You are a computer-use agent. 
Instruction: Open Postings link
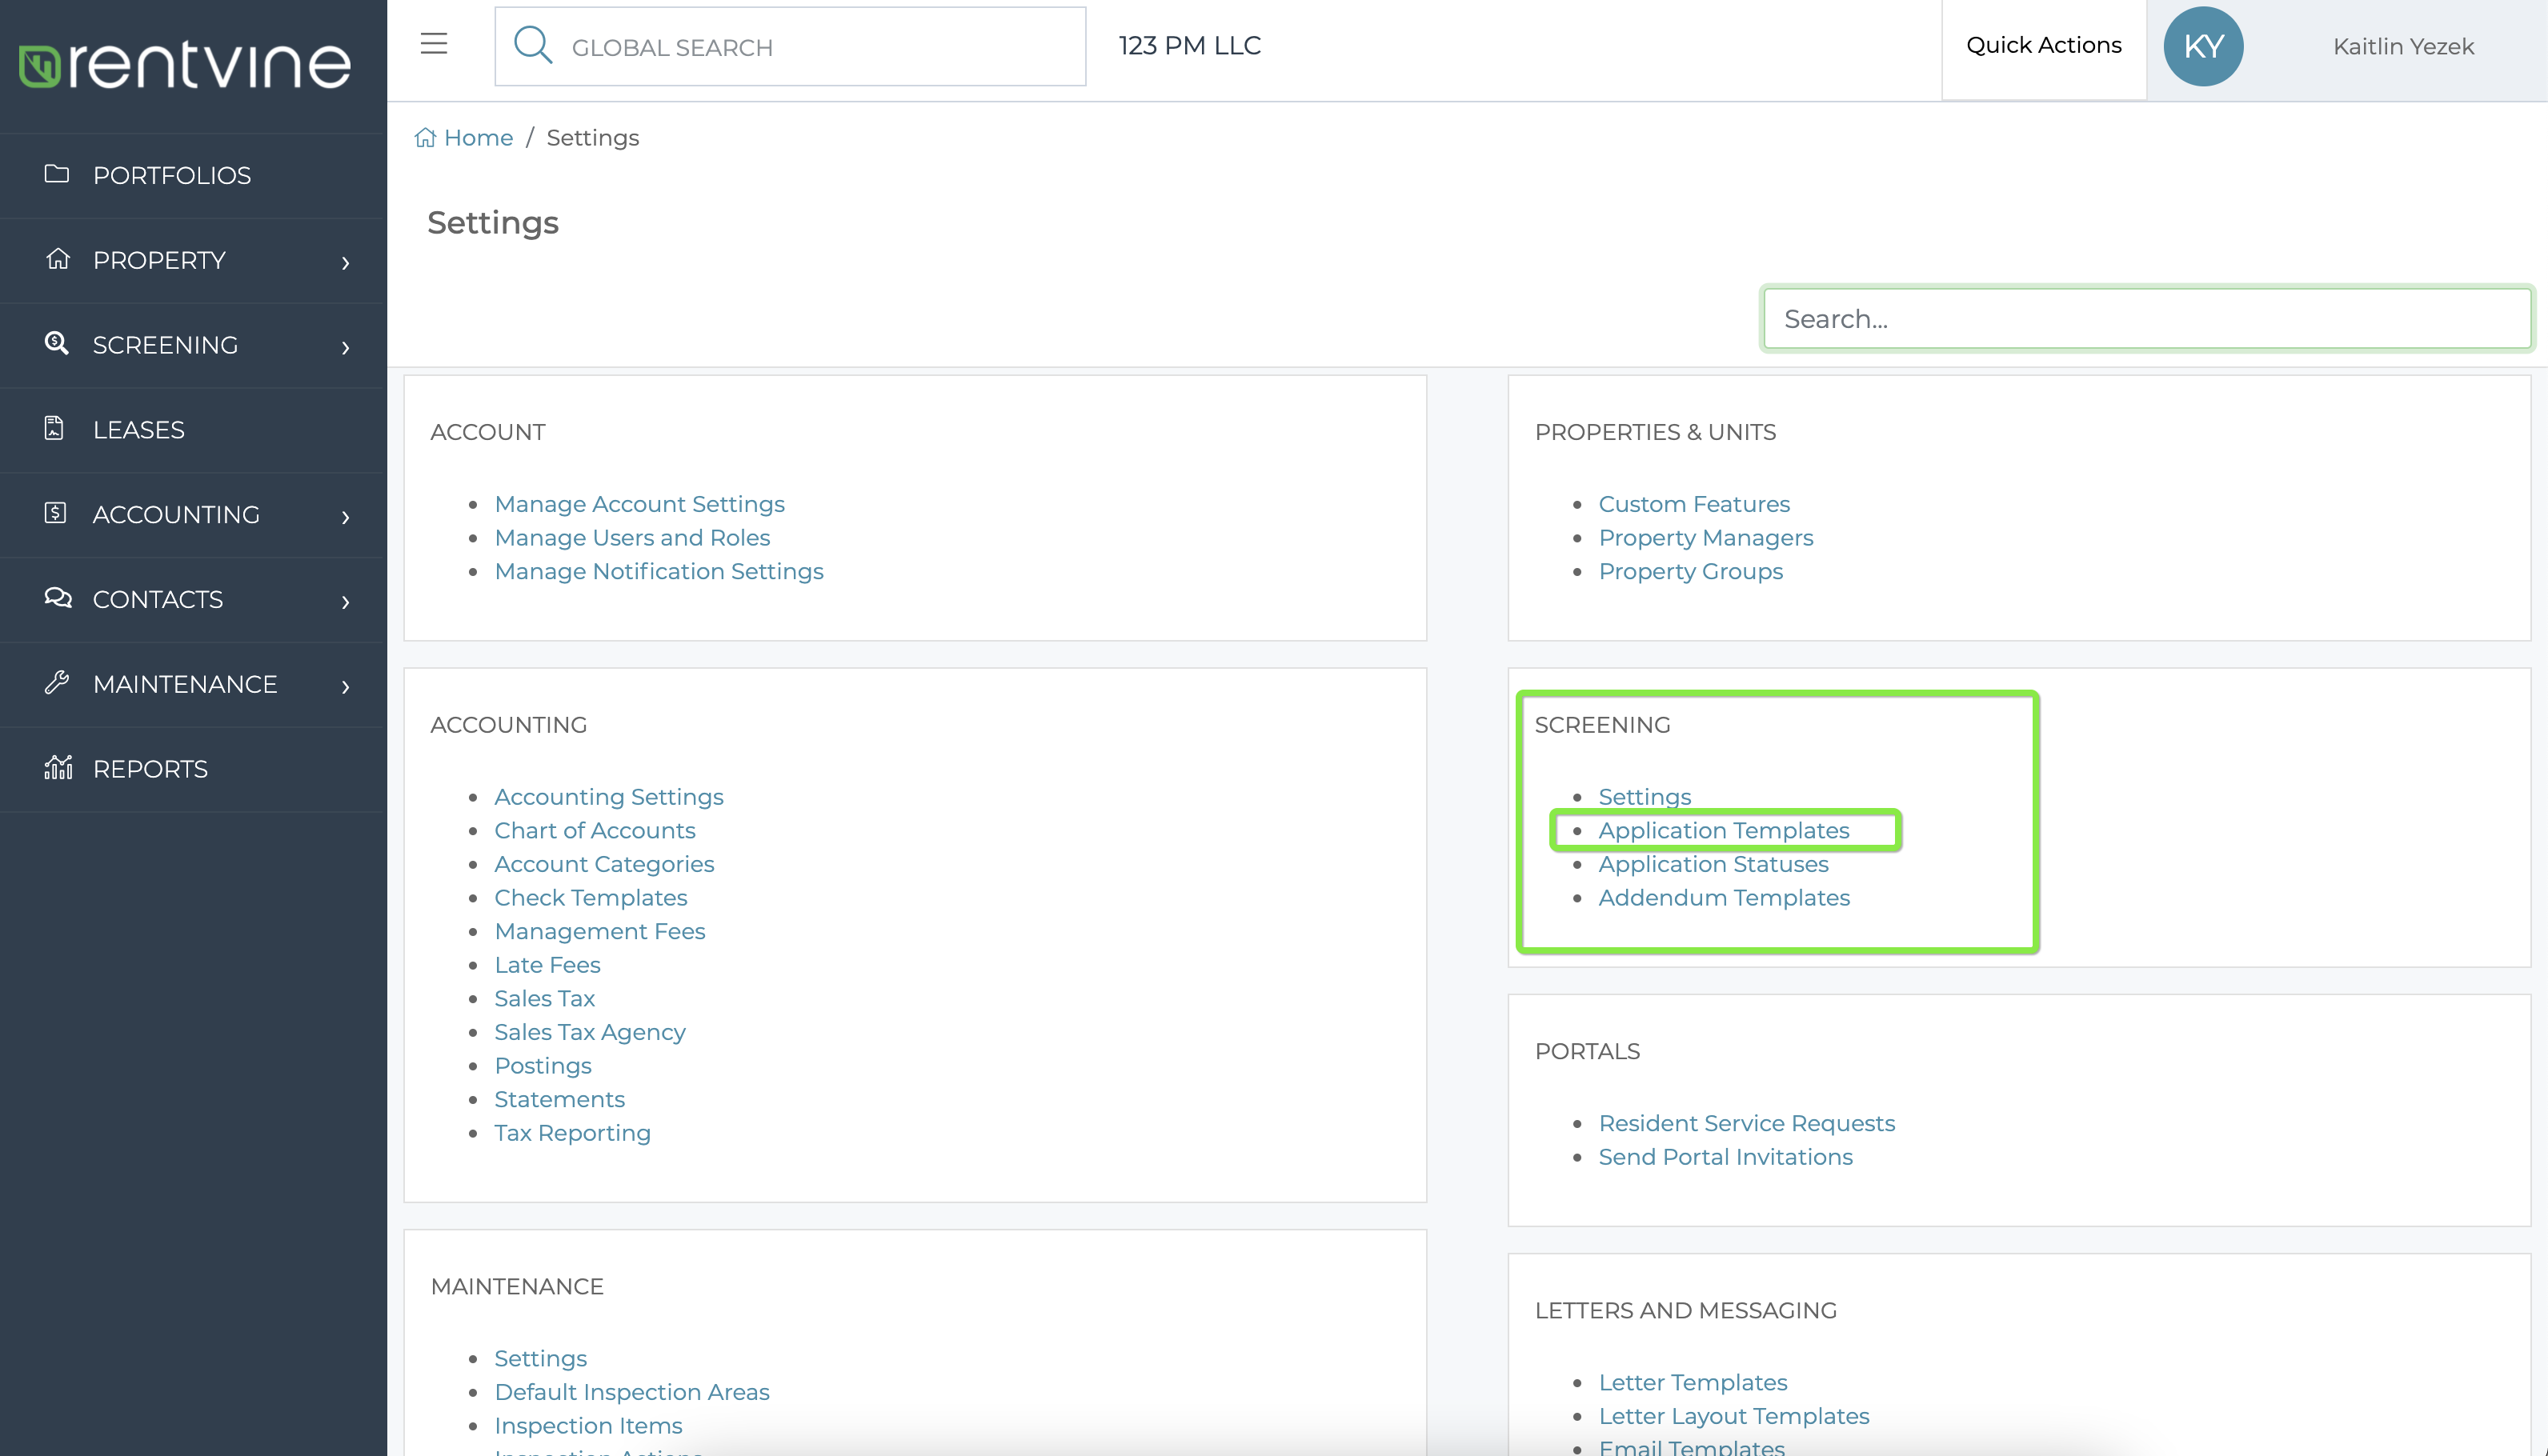pos(542,1066)
